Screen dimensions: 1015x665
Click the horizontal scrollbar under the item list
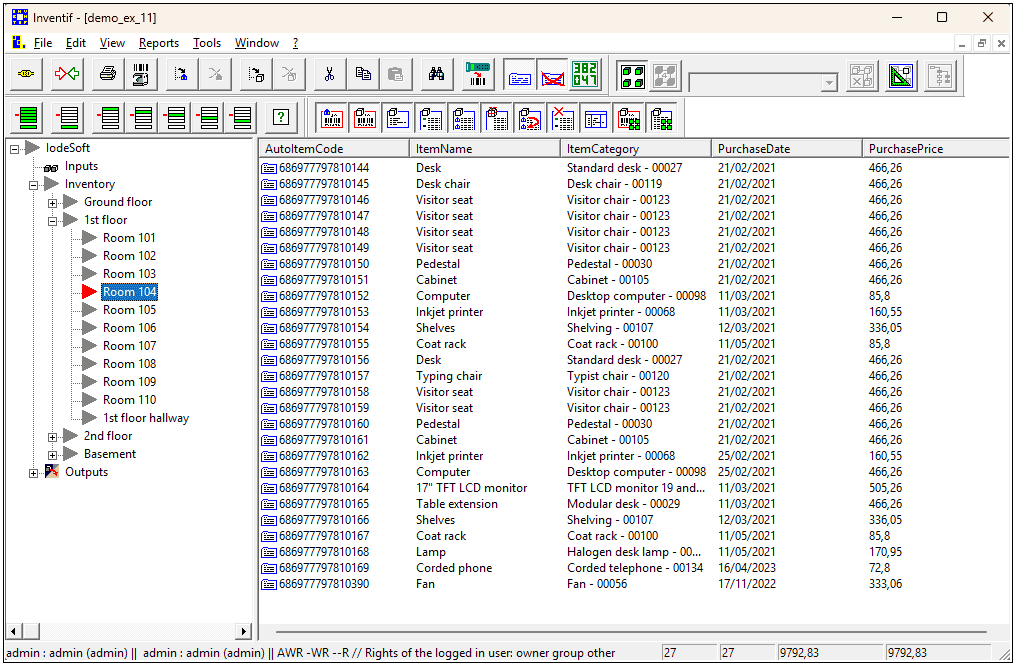pyautogui.click(x=630, y=631)
